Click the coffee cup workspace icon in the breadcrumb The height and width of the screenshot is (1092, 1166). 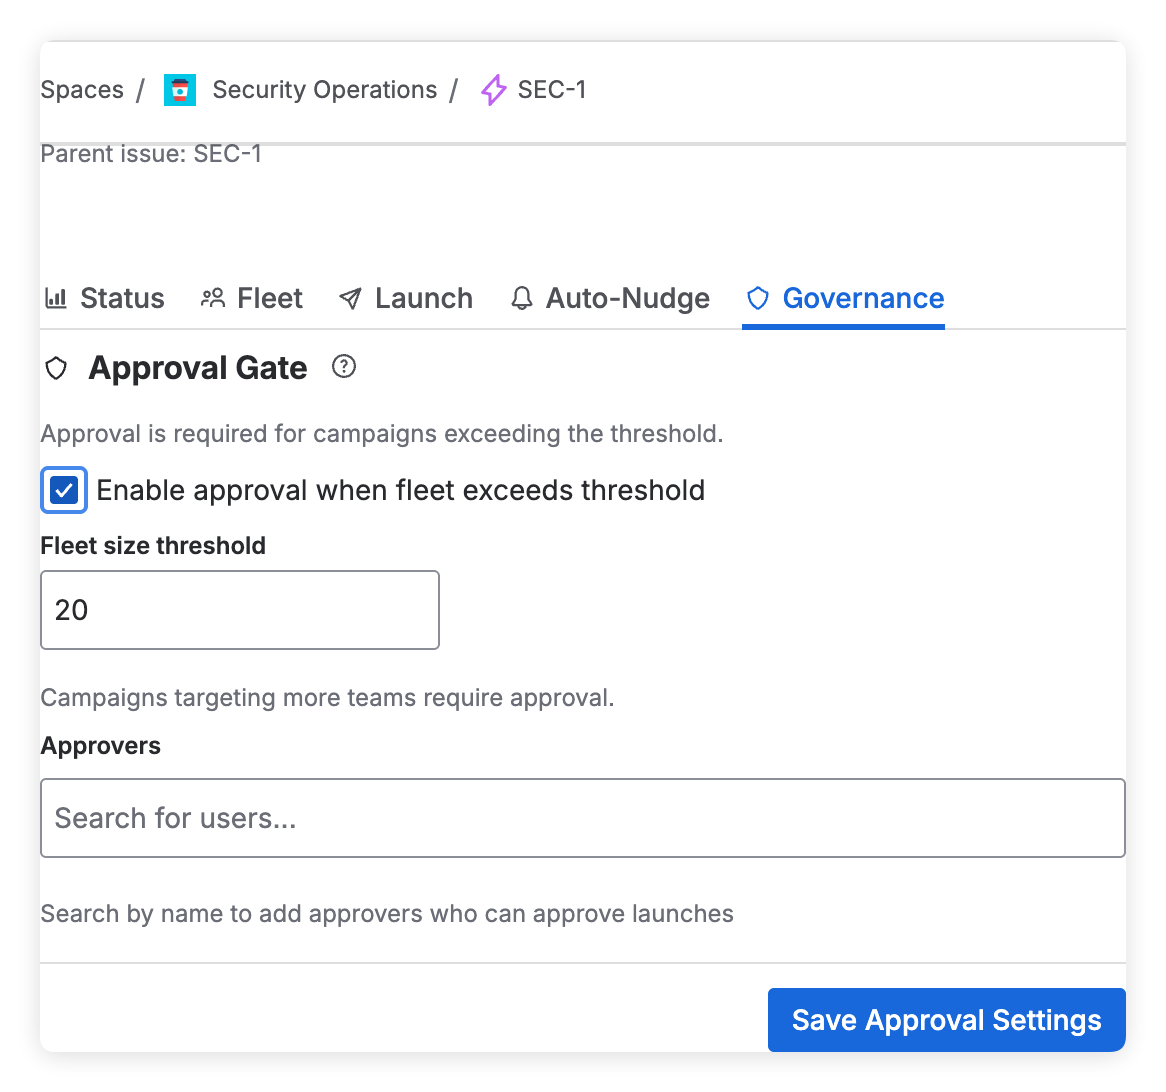click(x=179, y=89)
